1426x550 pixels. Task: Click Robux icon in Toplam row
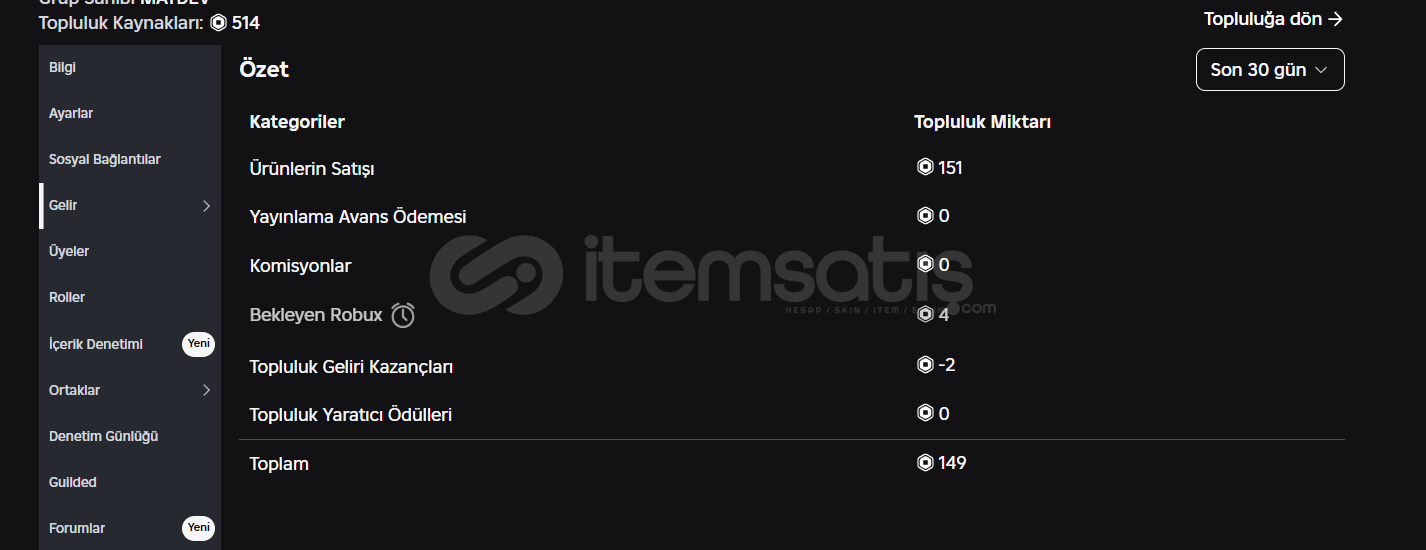coord(925,463)
